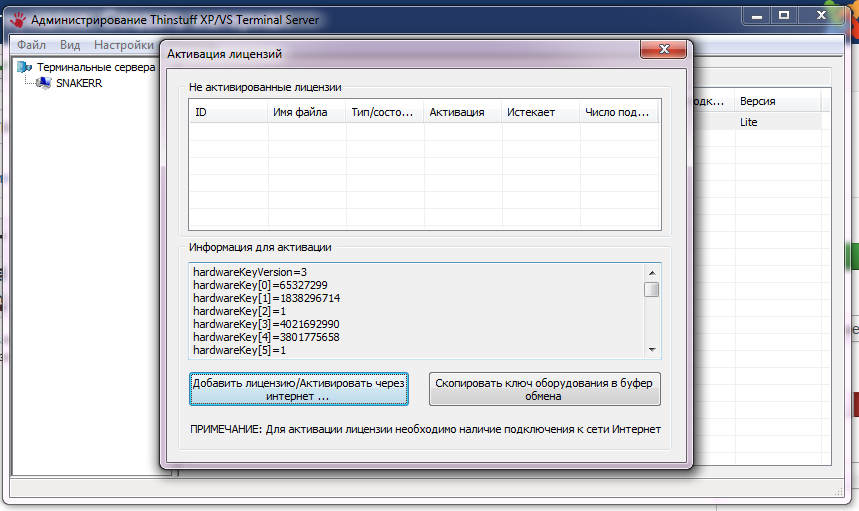Screen dimensions: 859x511
Task: Close the Thinstuff administration main window
Action: 821,16
